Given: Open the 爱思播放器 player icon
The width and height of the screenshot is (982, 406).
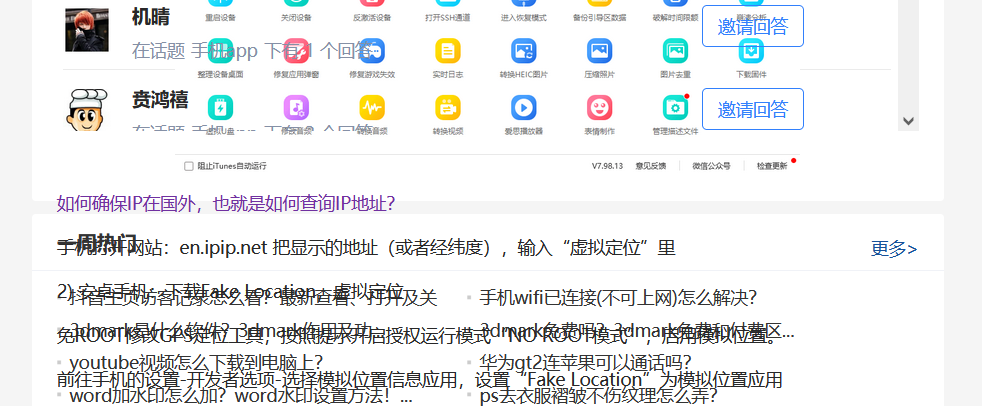Looking at the screenshot, I should [523, 108].
